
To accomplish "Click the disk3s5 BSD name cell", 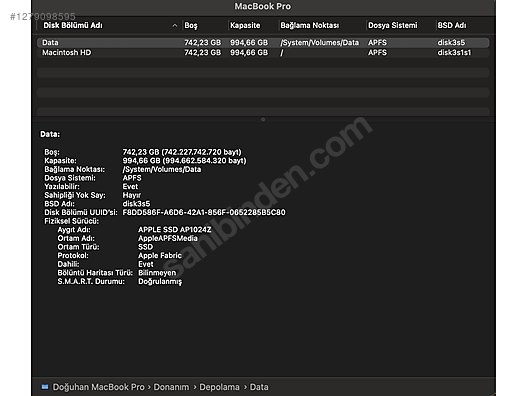I will click(x=451, y=42).
